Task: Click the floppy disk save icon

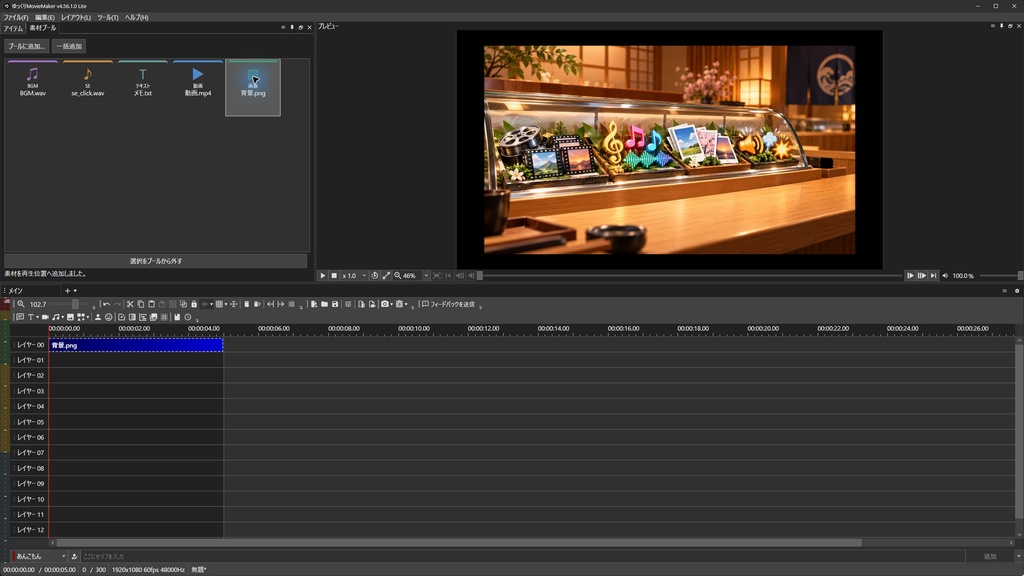Action: (x=335, y=304)
